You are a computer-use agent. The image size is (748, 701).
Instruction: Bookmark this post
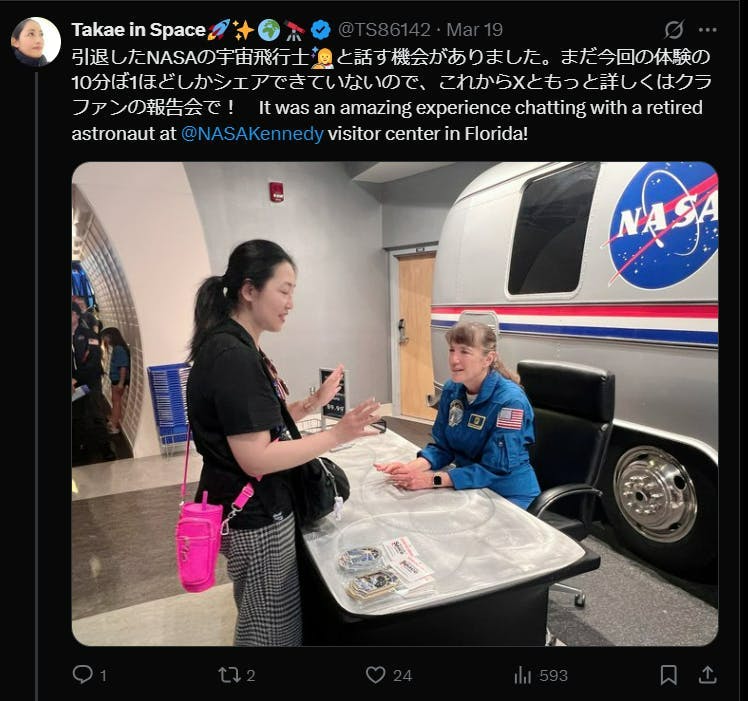tap(668, 675)
